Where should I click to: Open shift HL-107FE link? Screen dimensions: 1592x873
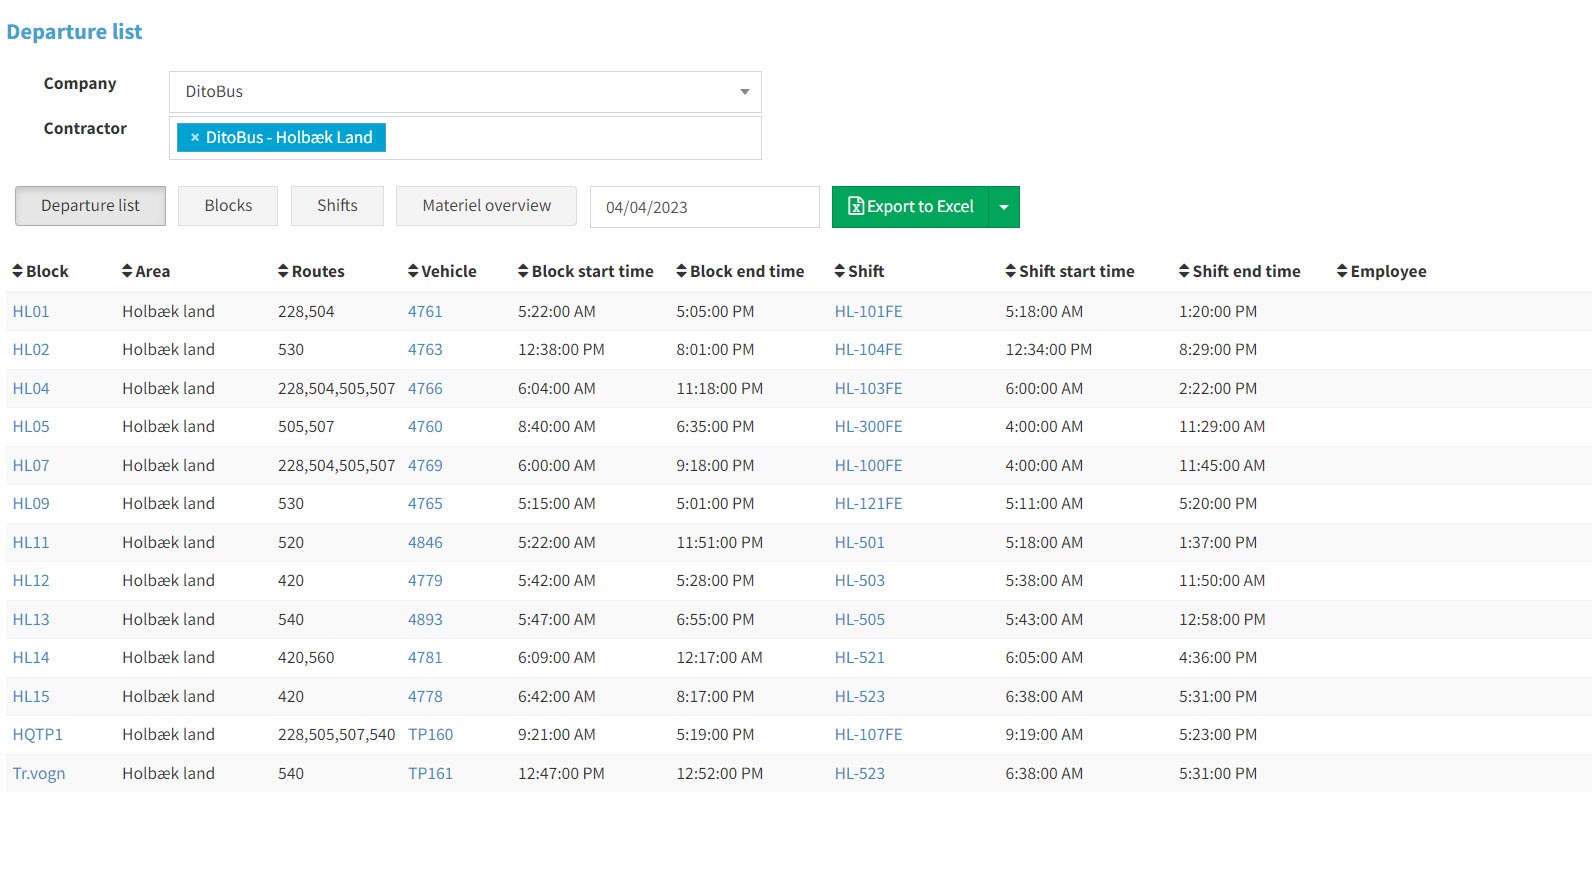(x=869, y=735)
